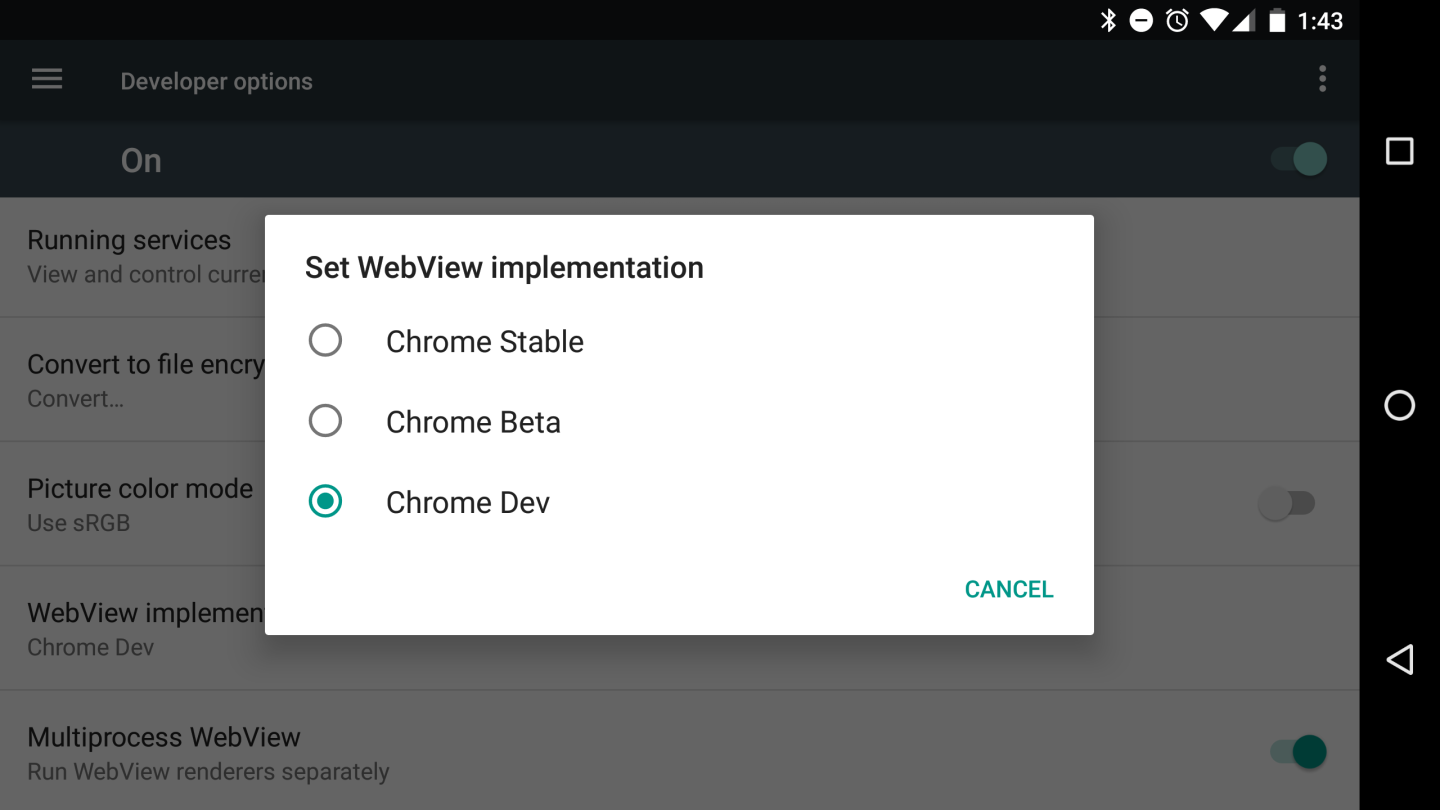The width and height of the screenshot is (1440, 810).
Task: Tap the Wi-Fi signal status icon
Action: pos(1214,20)
